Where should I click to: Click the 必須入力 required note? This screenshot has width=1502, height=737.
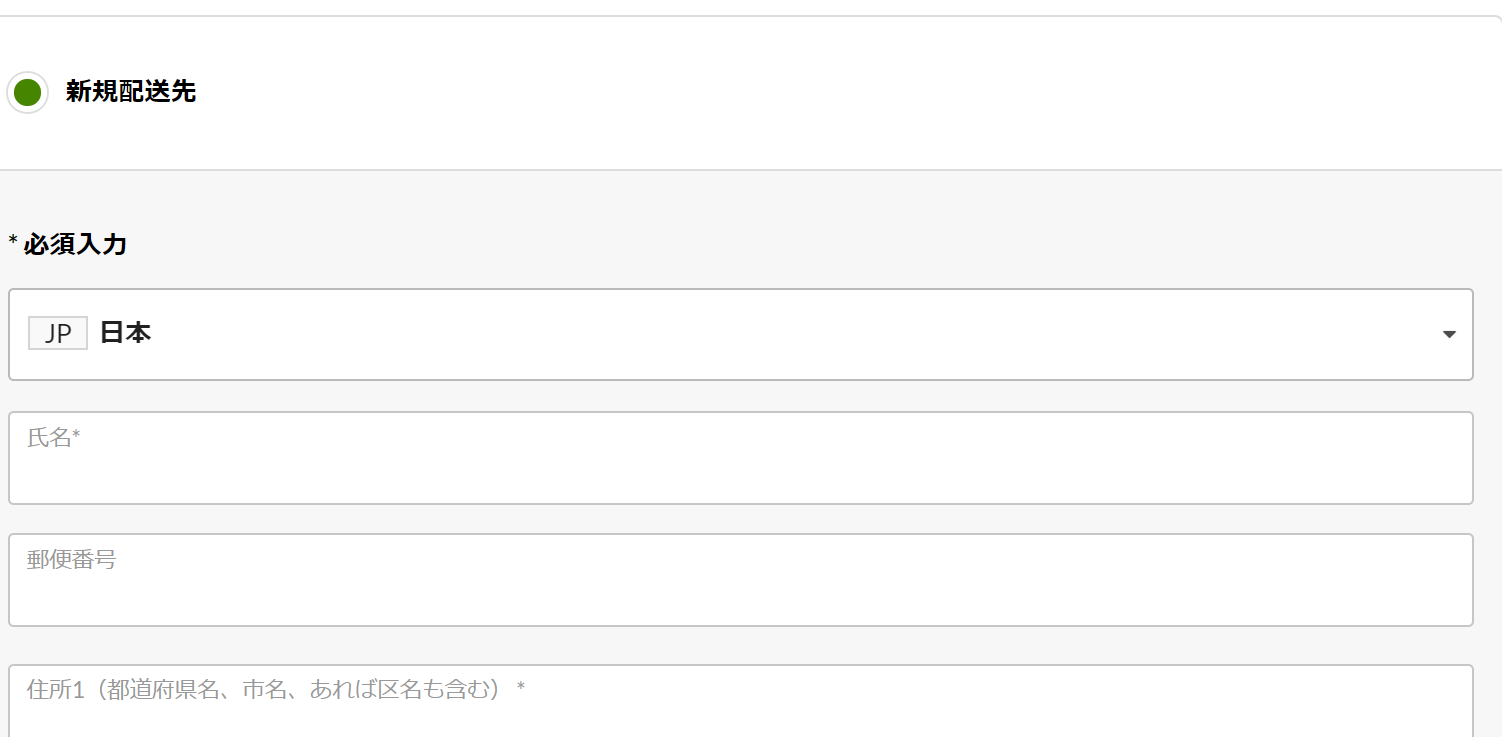(x=75, y=244)
